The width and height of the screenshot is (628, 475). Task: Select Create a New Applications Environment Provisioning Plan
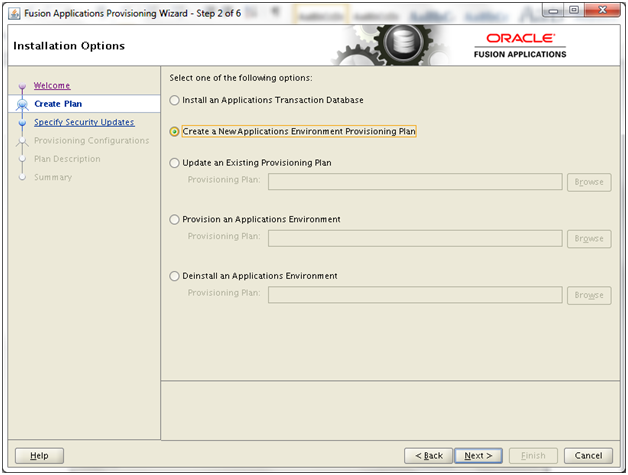coord(174,131)
